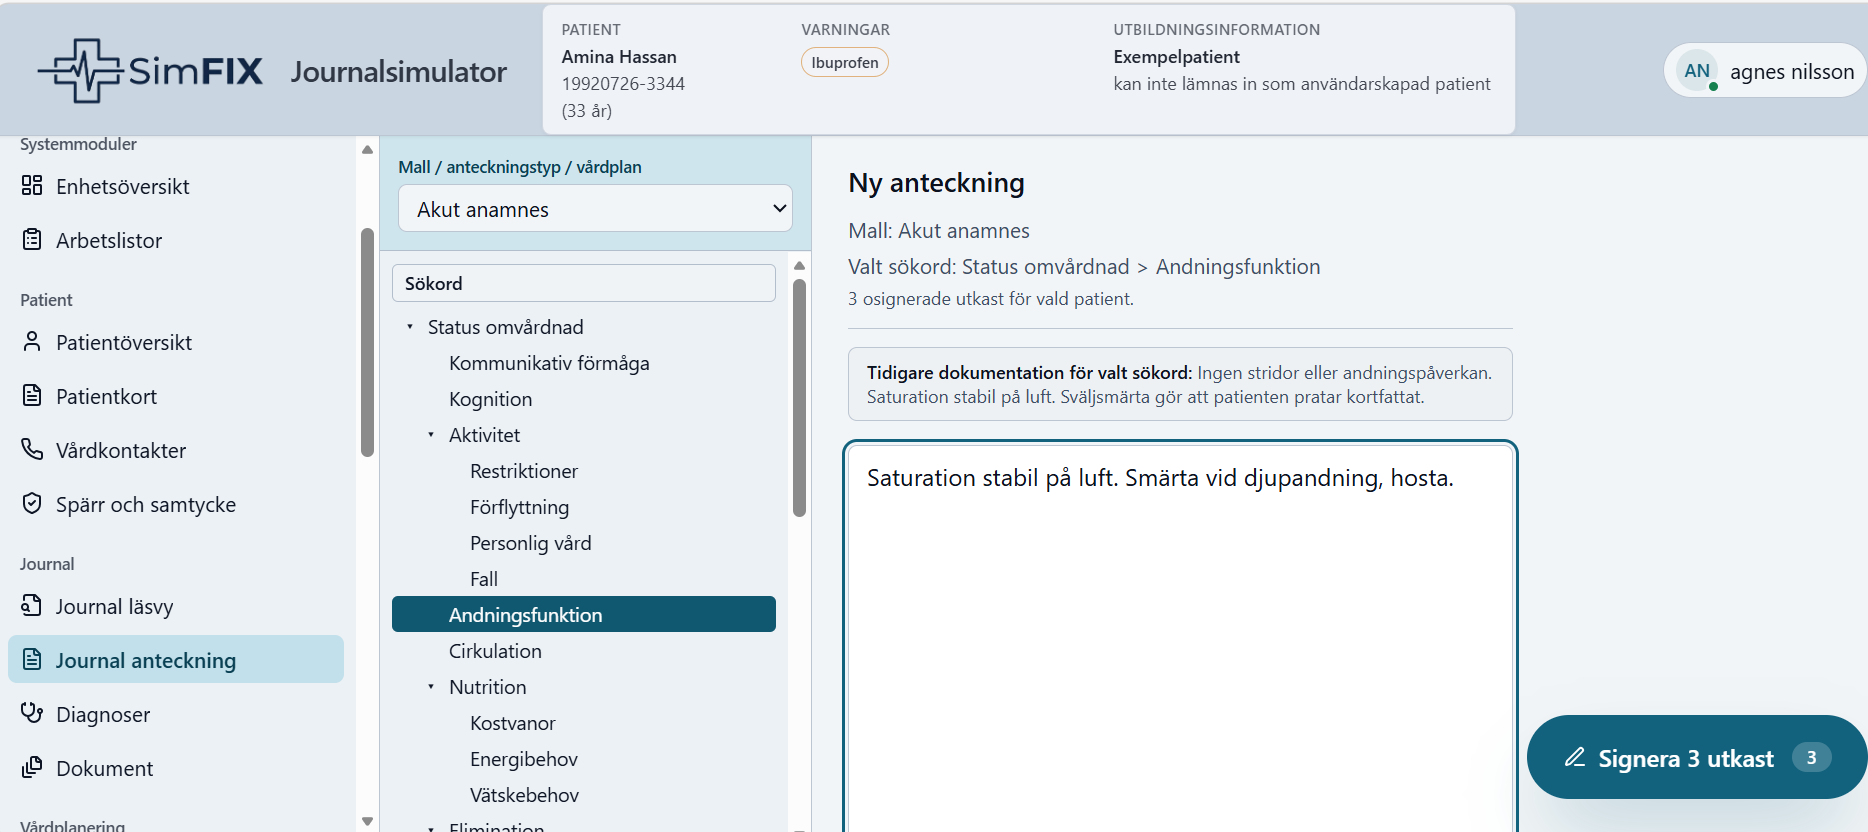This screenshot has width=1868, height=832.
Task: Select Energibehov keyword
Action: [524, 759]
